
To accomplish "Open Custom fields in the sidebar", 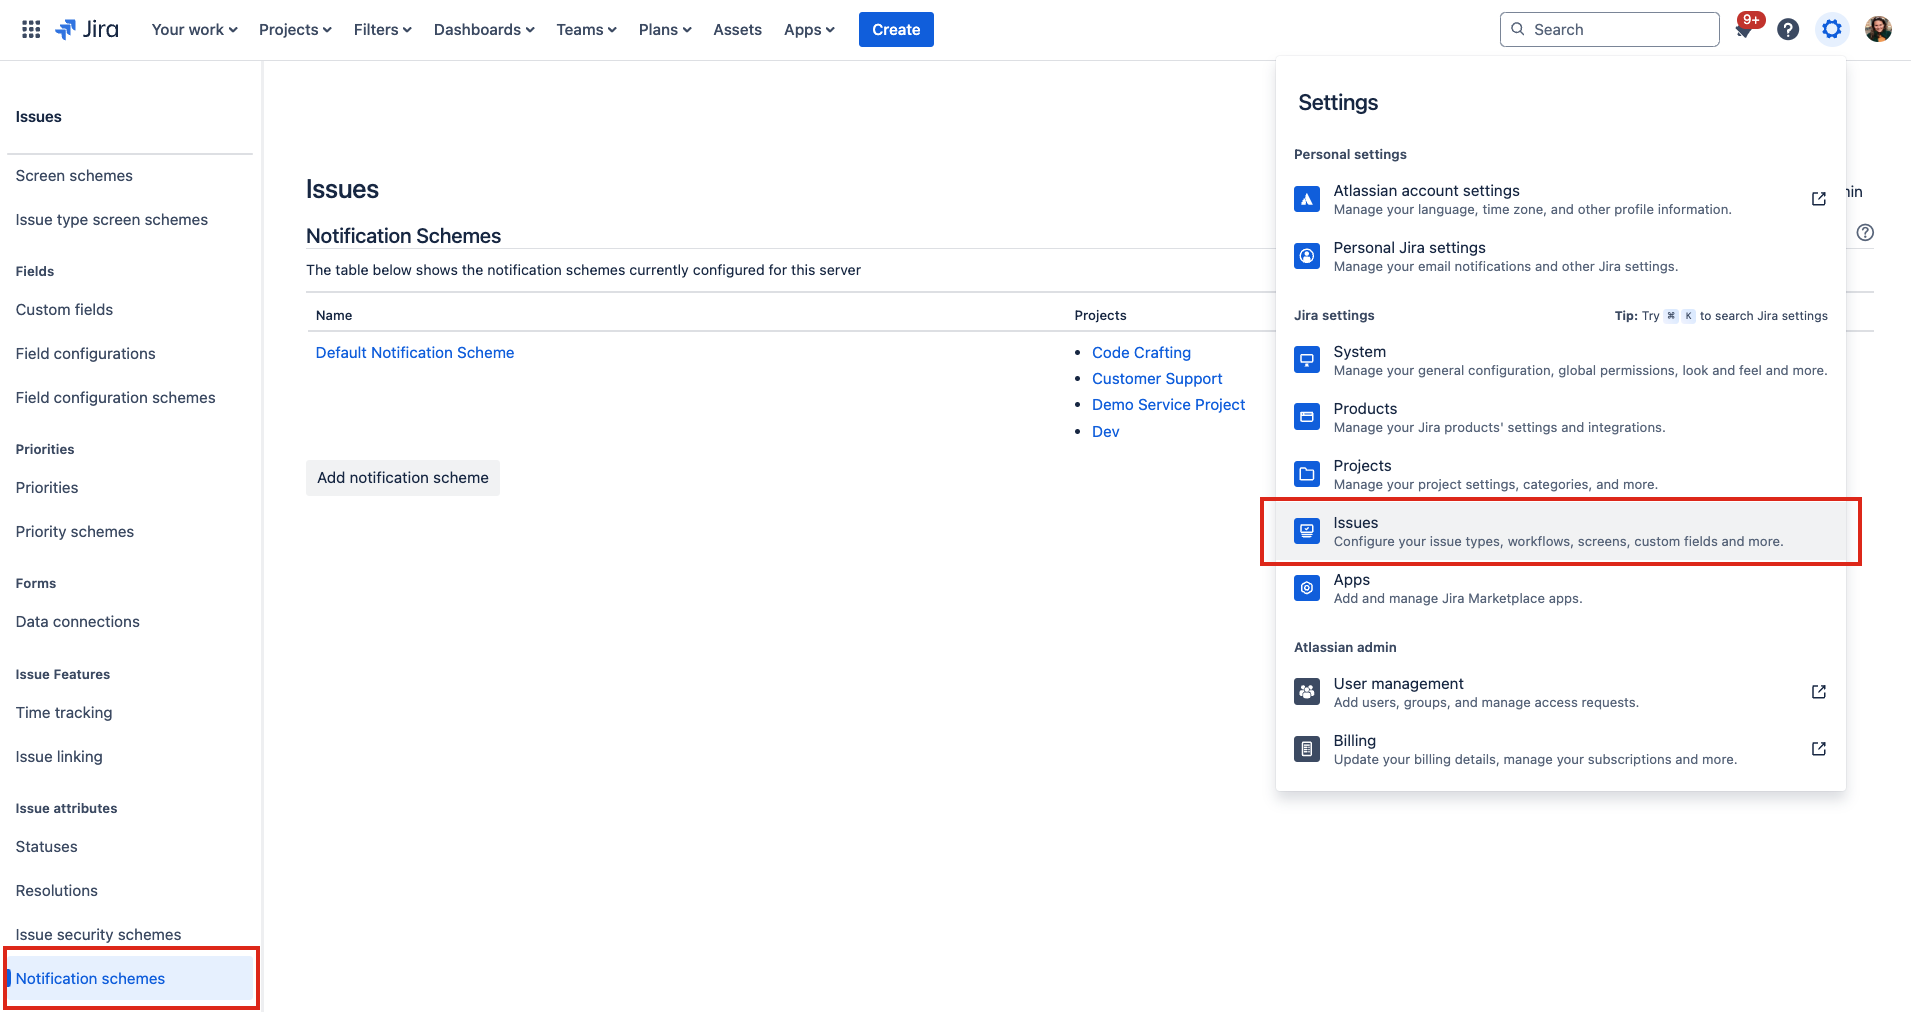I will pos(64,310).
